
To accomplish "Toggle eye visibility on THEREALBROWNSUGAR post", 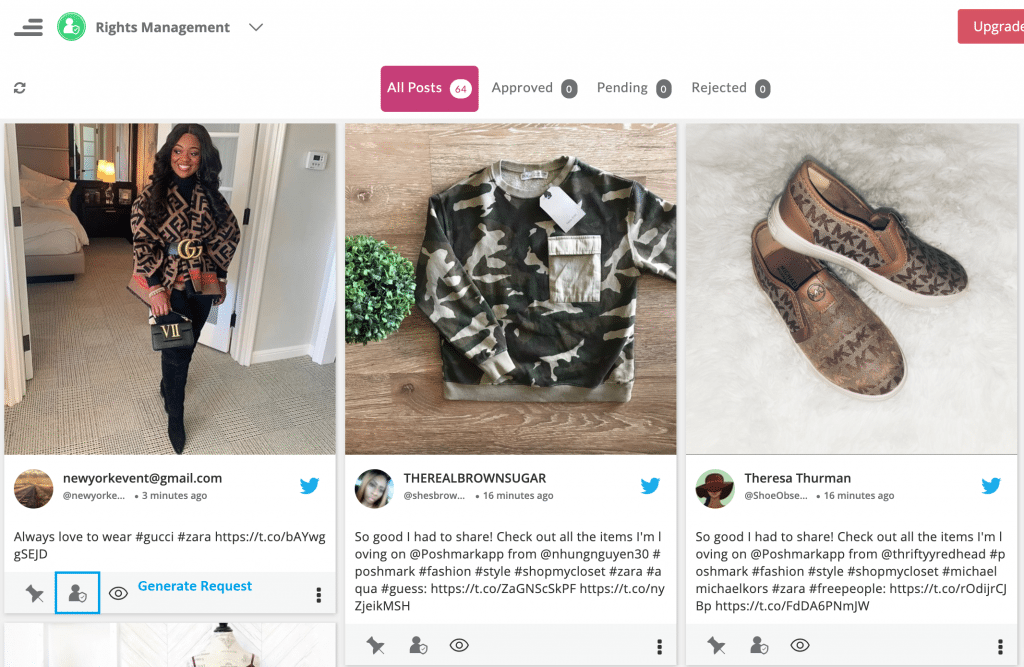I will coord(459,646).
